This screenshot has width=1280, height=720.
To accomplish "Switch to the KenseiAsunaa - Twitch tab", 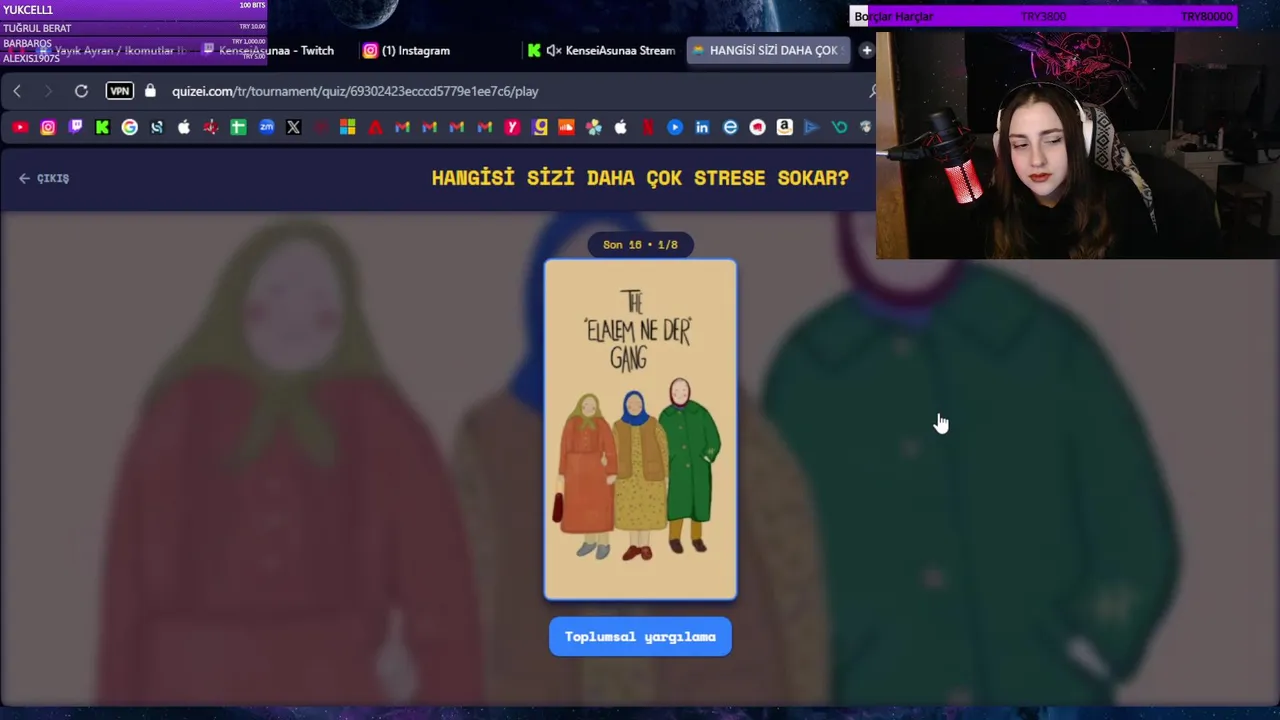I will coord(268,50).
